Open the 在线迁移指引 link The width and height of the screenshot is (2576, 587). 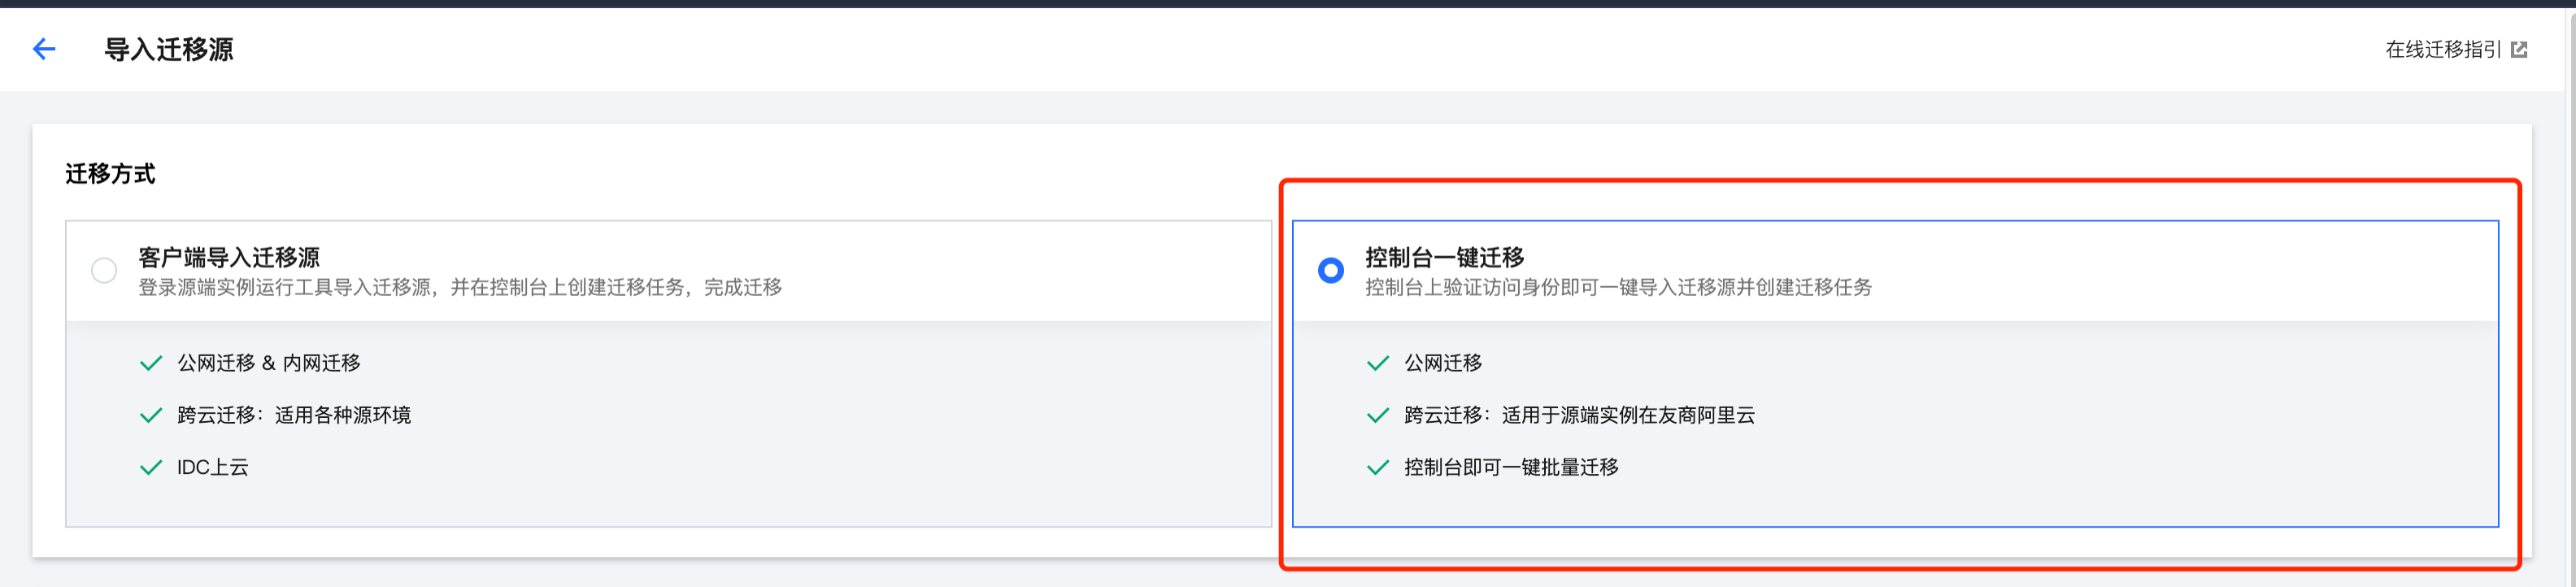2442,50
